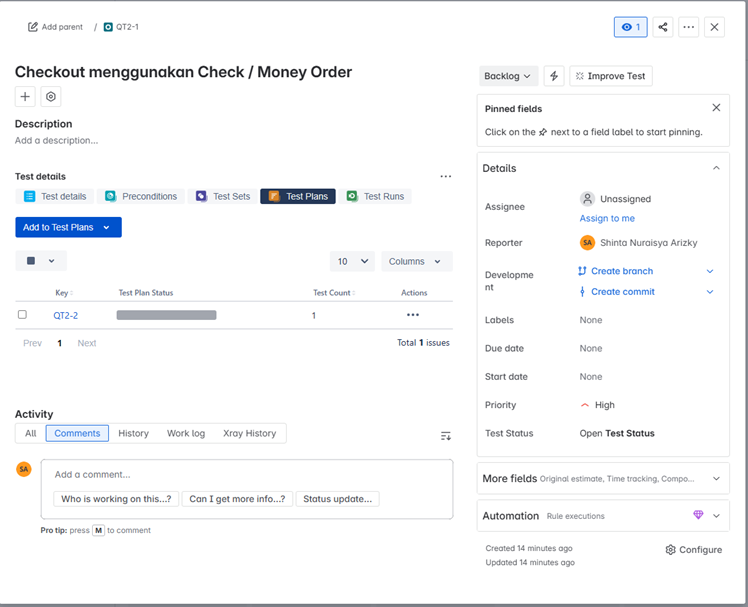Open the Backlog status dropdown
The image size is (748, 607).
(x=508, y=76)
